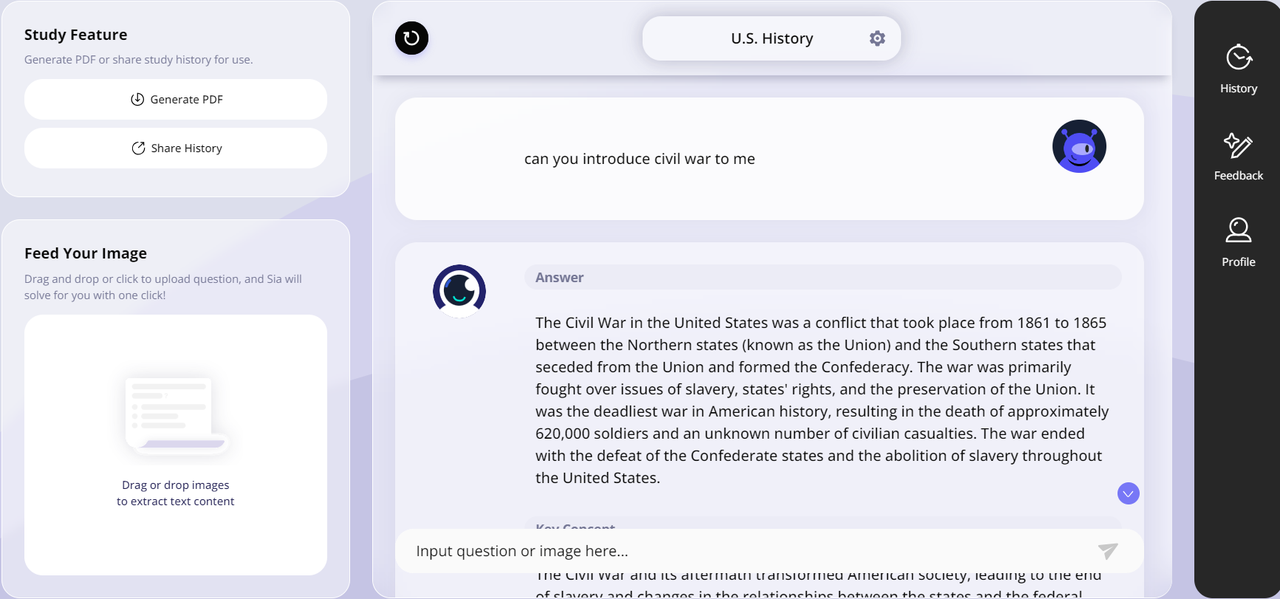Click the Answer section header
Viewport: 1280px width, 599px height.
tap(823, 277)
